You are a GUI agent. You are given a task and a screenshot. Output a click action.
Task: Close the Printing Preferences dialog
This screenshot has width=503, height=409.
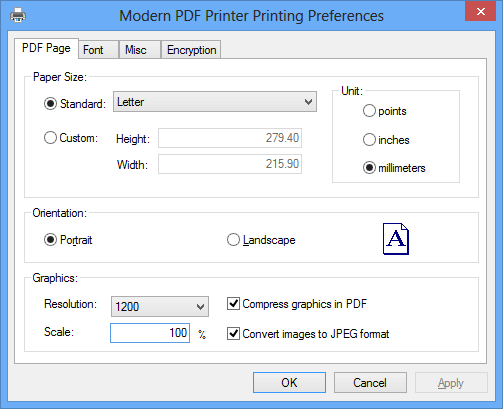pyautogui.click(x=480, y=12)
